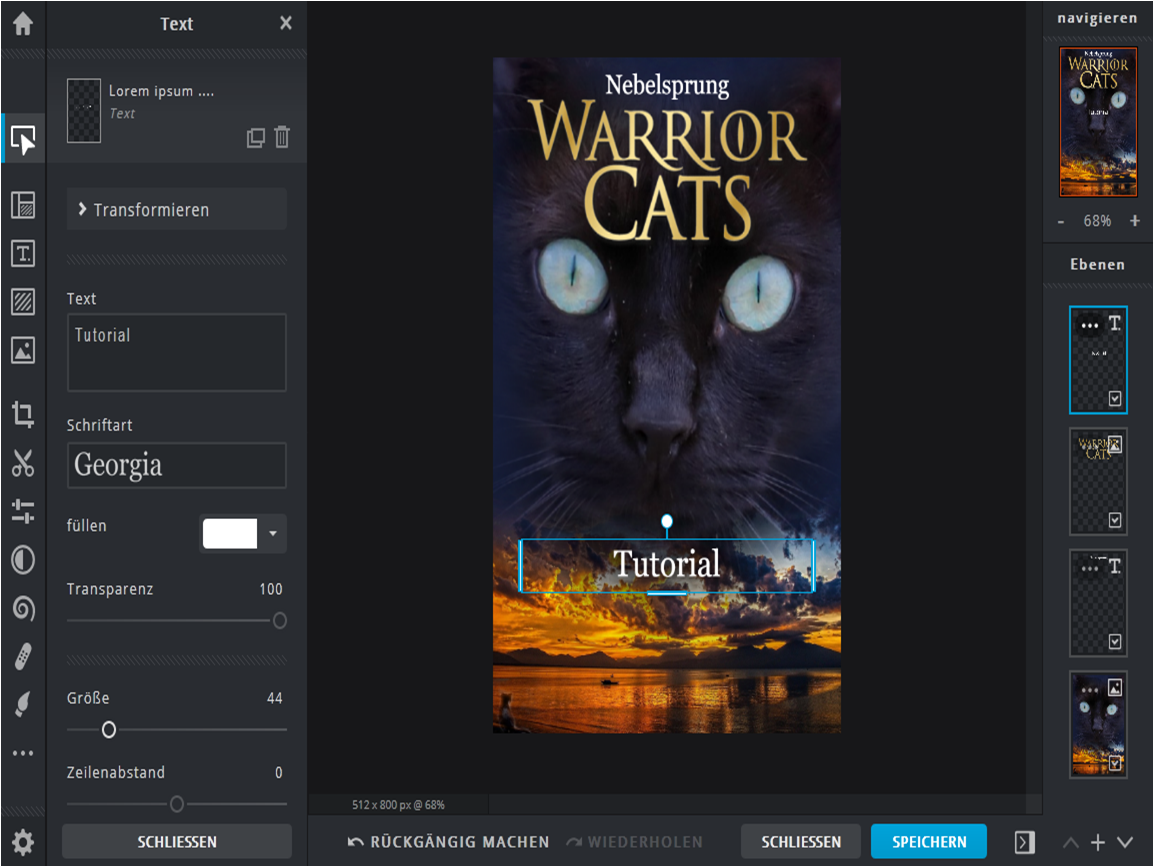Select the spiral Liquify tool
1154x867 pixels.
click(23, 609)
